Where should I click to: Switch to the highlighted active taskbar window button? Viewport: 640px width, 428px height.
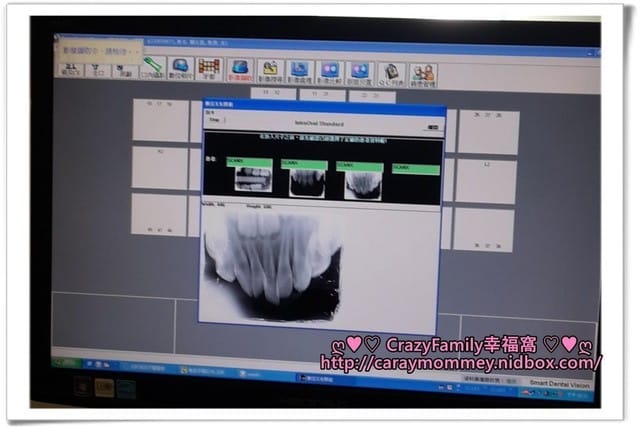322,379
